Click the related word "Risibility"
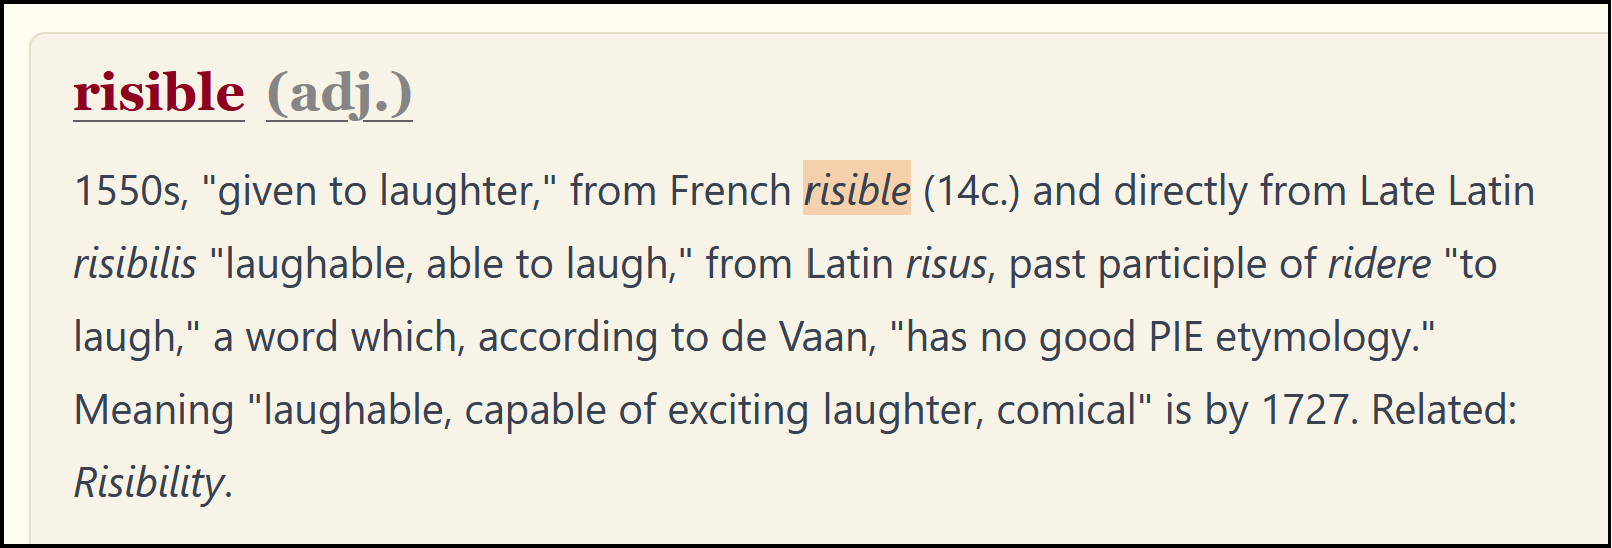 coord(150,483)
